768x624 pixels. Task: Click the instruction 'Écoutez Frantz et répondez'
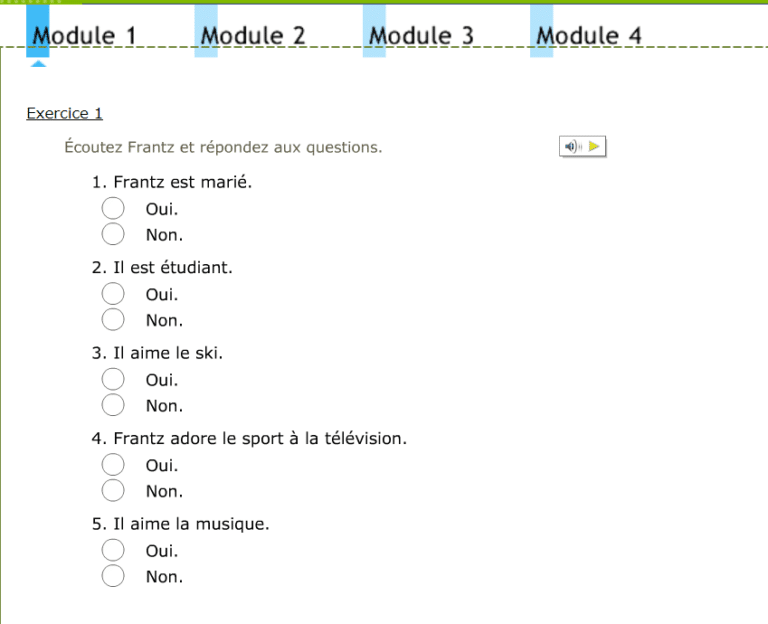tap(223, 147)
